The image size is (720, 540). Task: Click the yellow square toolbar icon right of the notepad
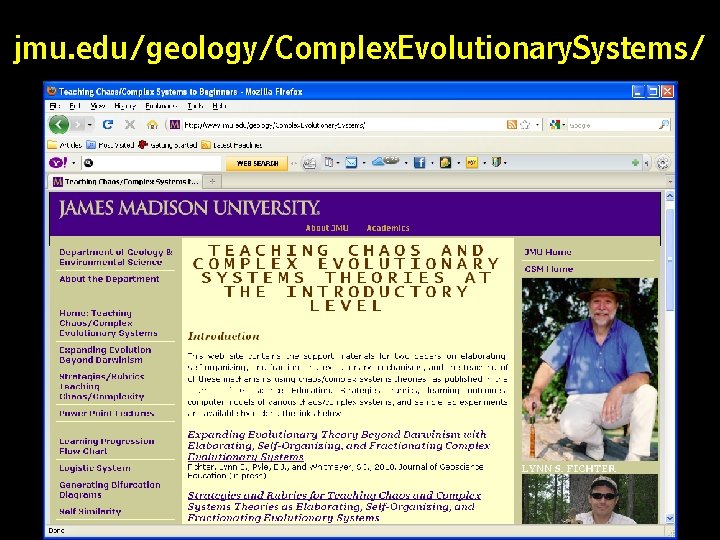point(472,163)
